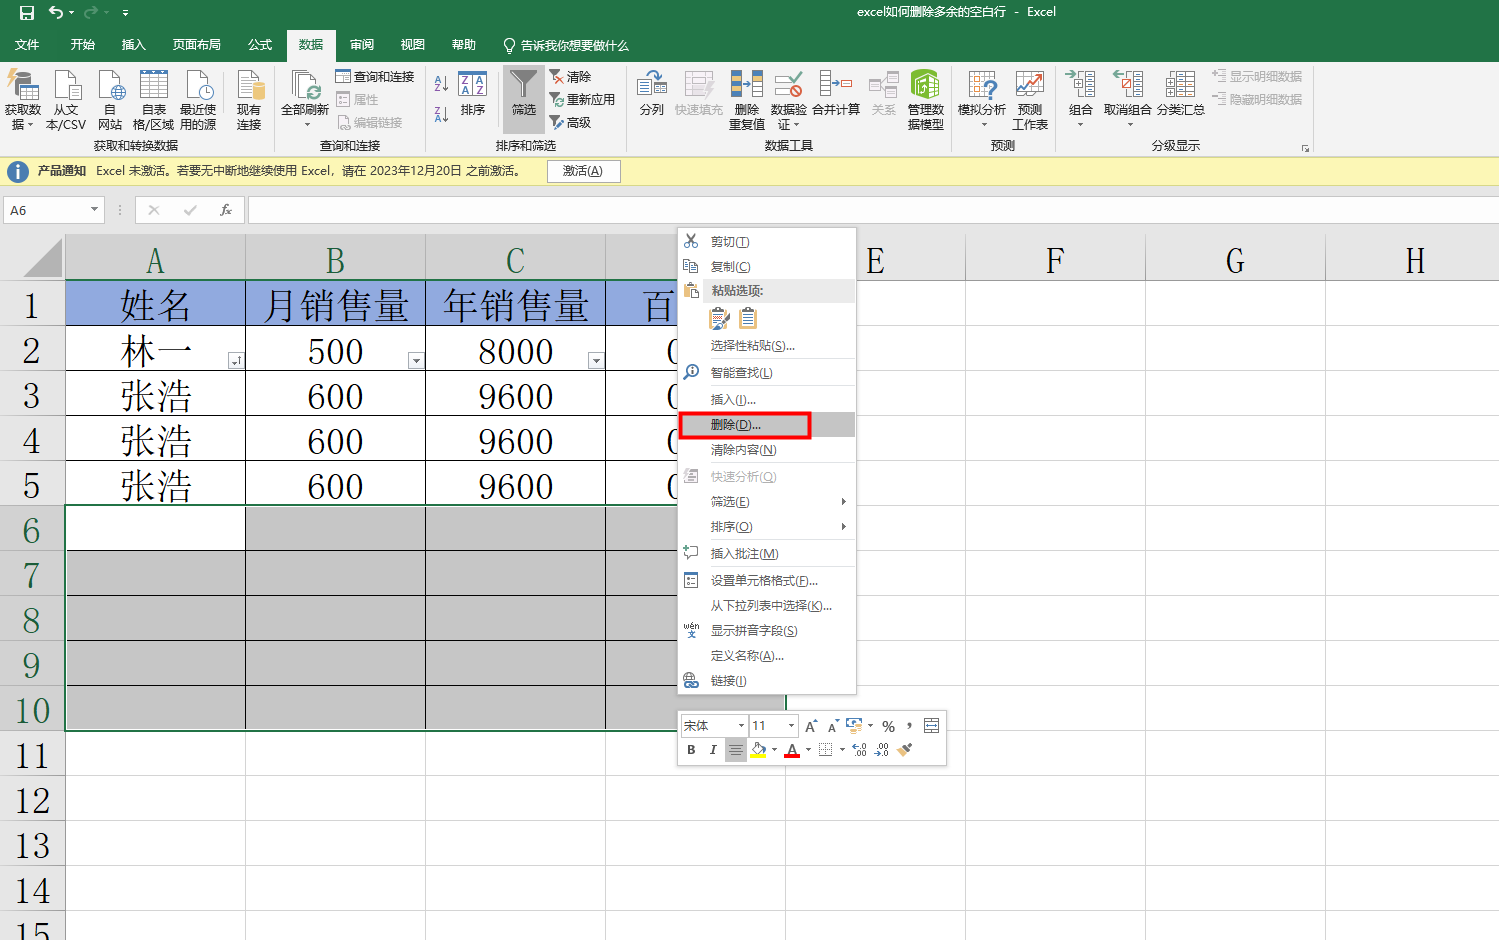The image size is (1499, 940).
Task: Save the workbook from the quick access toolbar
Action: tap(27, 13)
